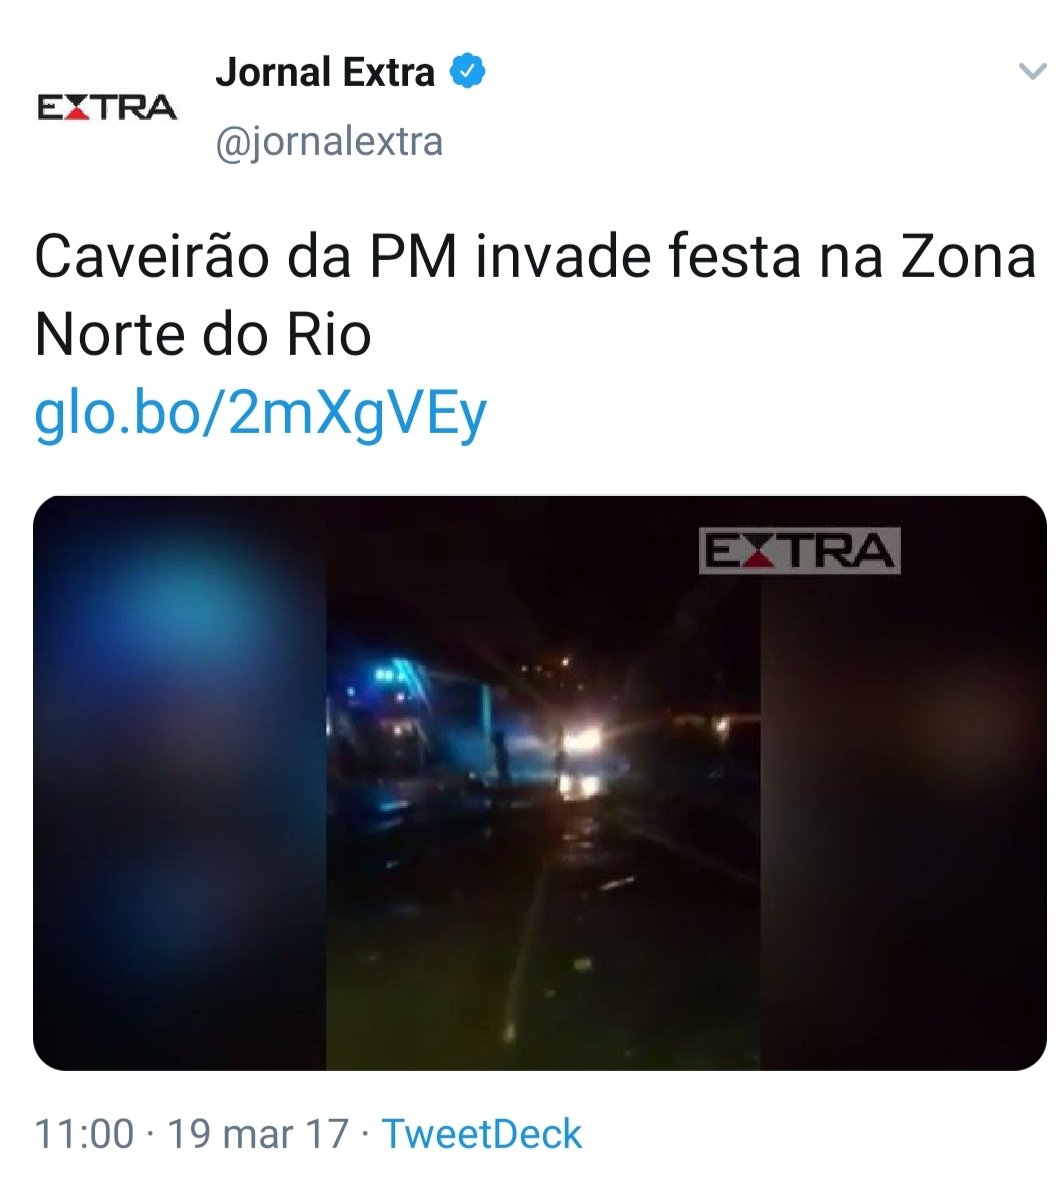Play the embedded night video
The height and width of the screenshot is (1188, 1059).
click(x=540, y=783)
